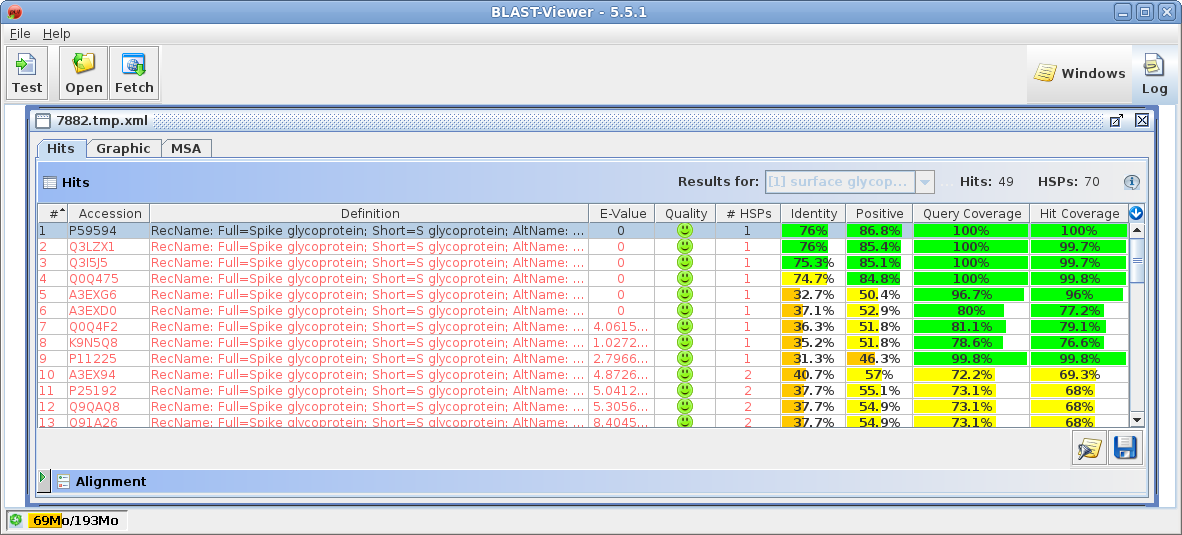Switch to the Graphic tab
The height and width of the screenshot is (535, 1182).
(123, 148)
